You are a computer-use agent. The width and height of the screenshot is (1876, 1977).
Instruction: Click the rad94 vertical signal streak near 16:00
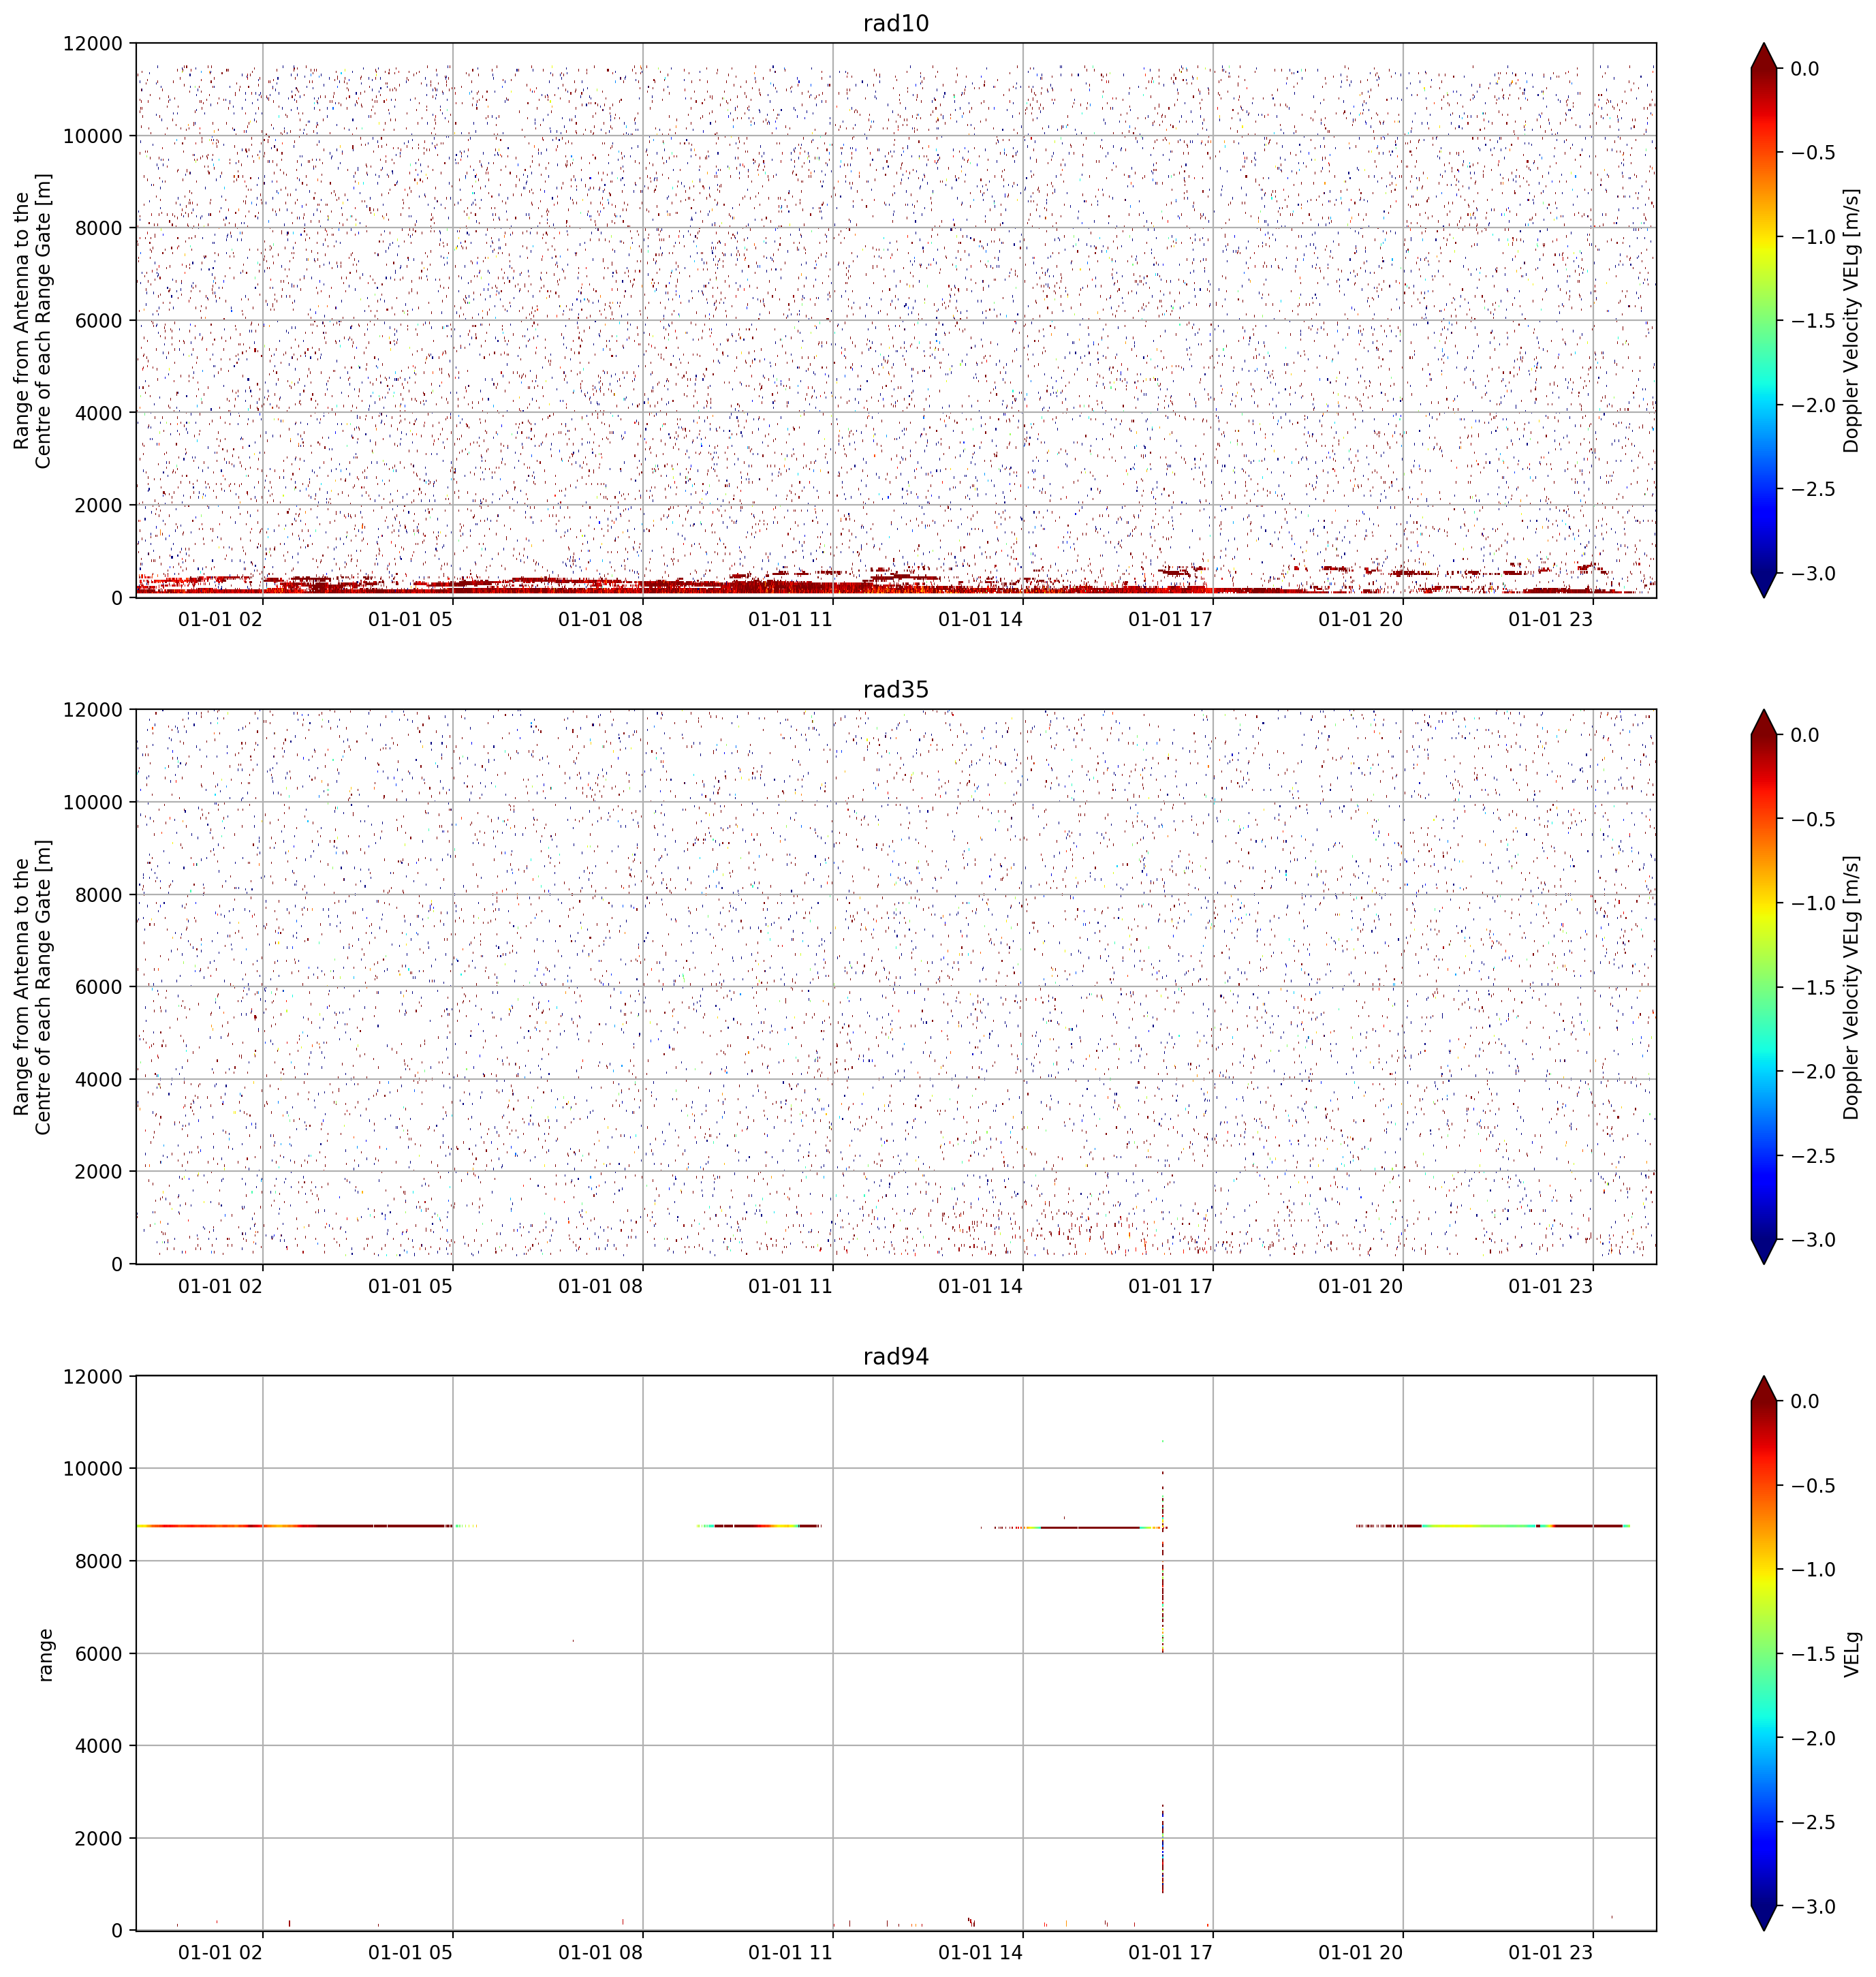click(x=1163, y=1667)
